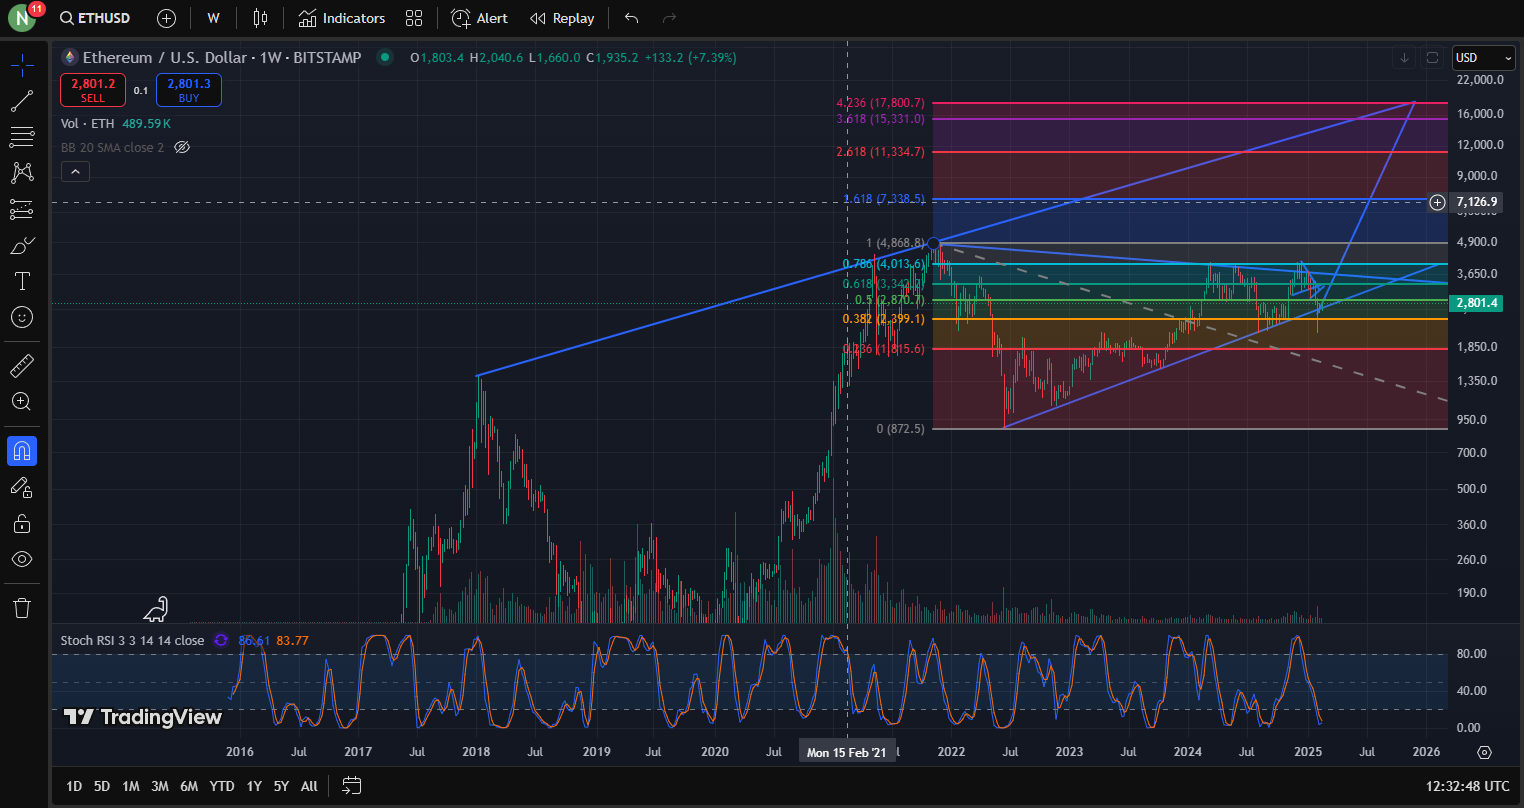The height and width of the screenshot is (808, 1524).
Task: Add alert at the 7,126.9 price
Action: 1437,202
